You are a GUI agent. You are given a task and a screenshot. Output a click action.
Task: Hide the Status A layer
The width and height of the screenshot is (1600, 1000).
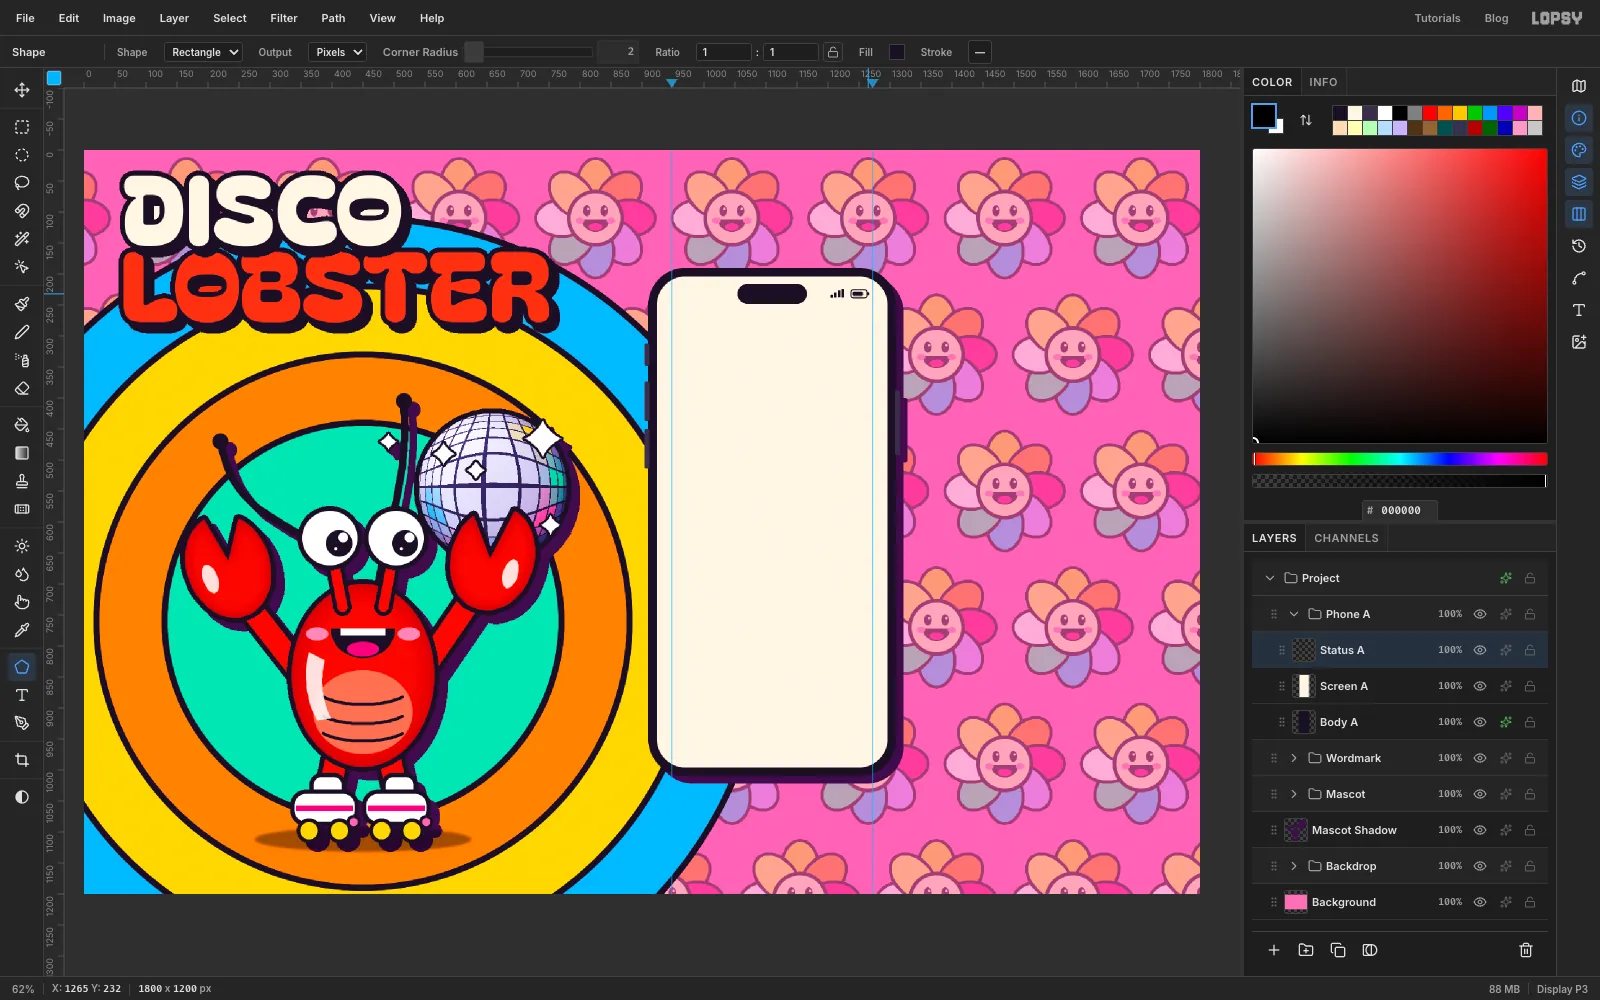pyautogui.click(x=1480, y=650)
